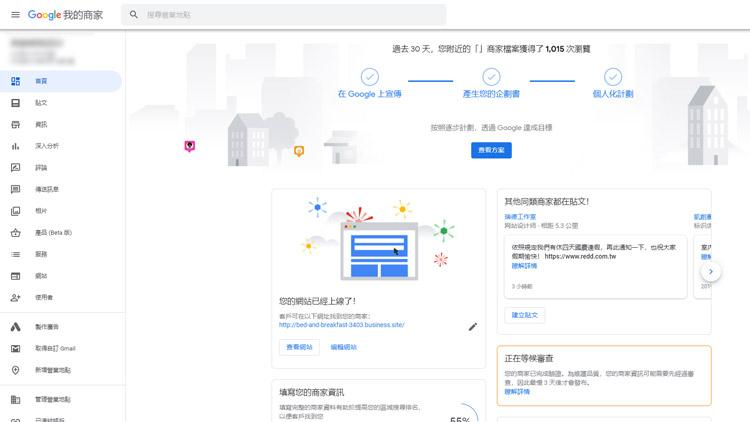
Task: Open the bed-and-breakfast business.site URL link
Action: point(342,325)
